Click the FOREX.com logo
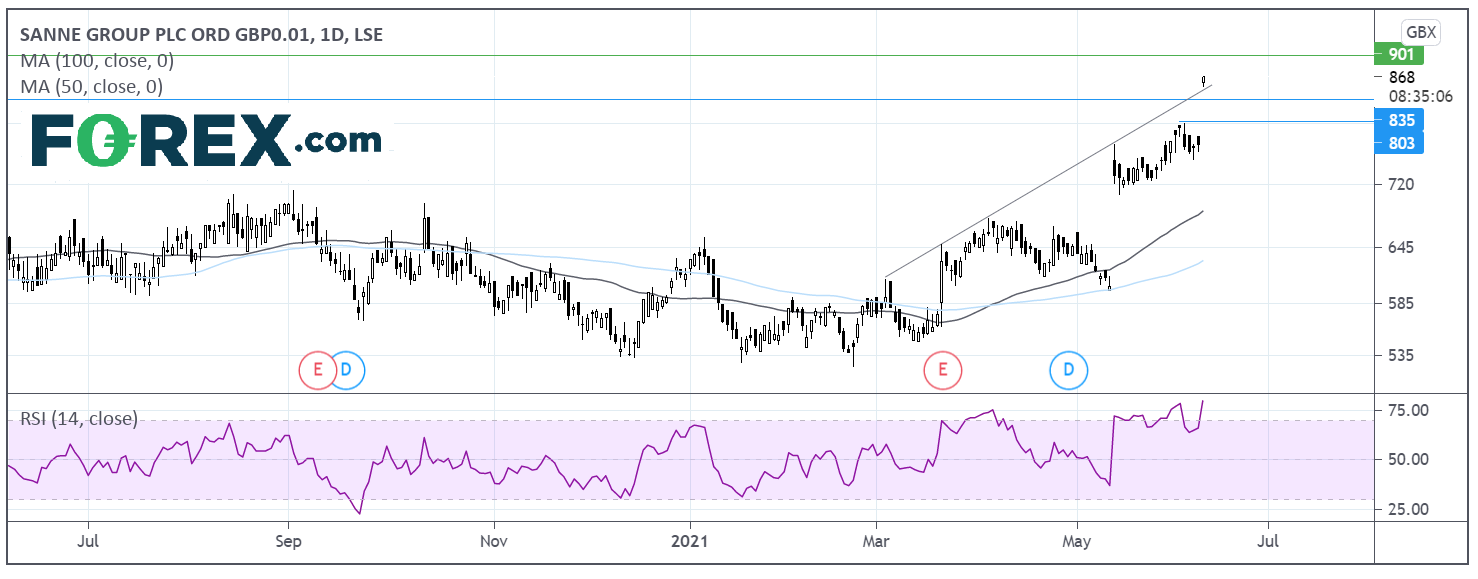 click(x=207, y=140)
